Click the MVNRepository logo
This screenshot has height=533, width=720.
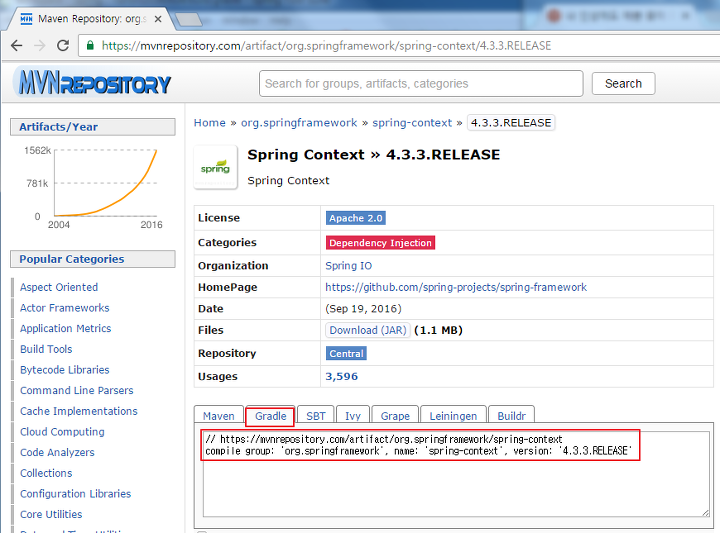pyautogui.click(x=94, y=83)
